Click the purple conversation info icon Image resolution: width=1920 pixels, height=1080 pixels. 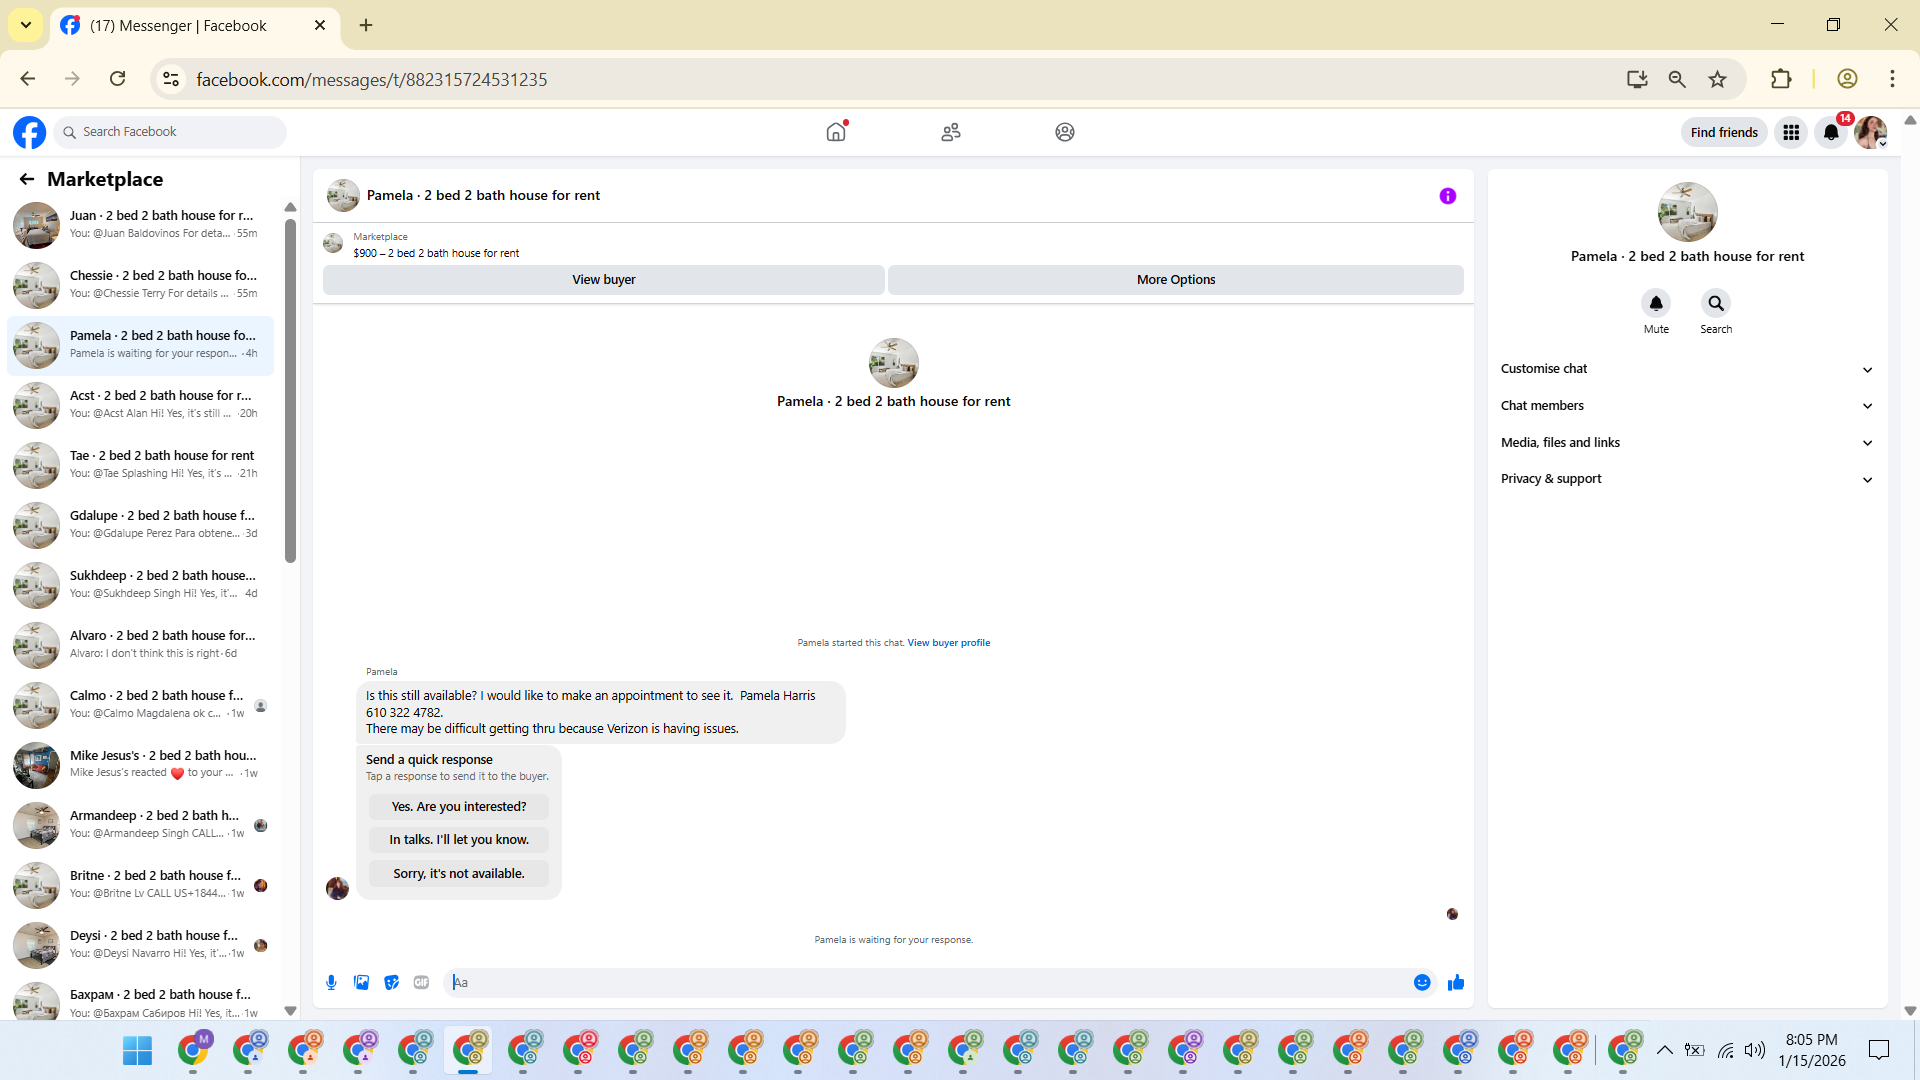[x=1447, y=196]
